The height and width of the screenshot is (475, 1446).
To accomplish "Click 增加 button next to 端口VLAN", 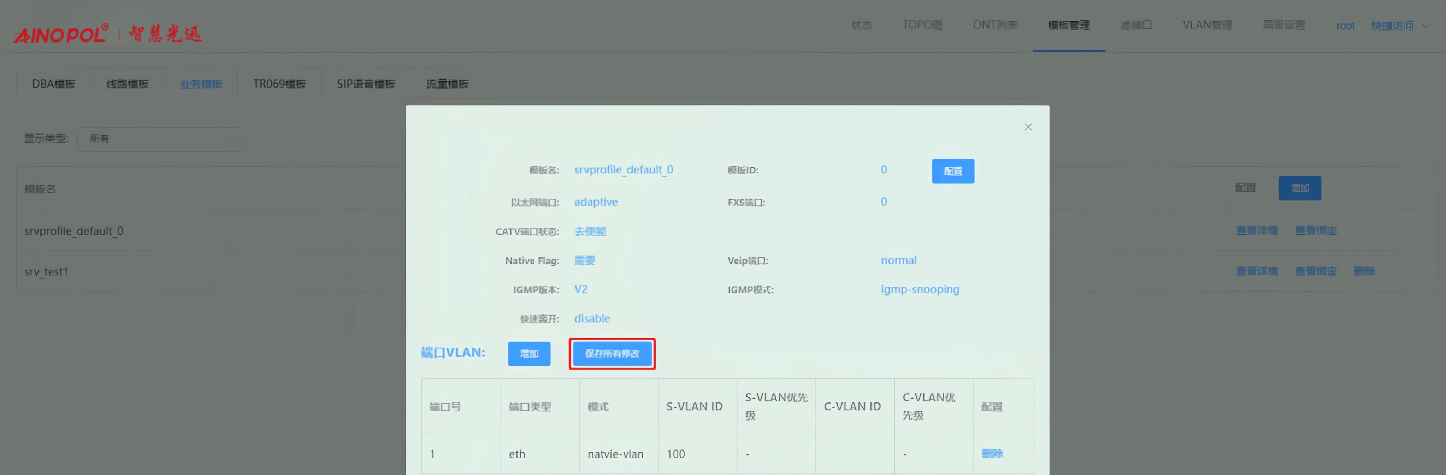I will click(x=529, y=354).
